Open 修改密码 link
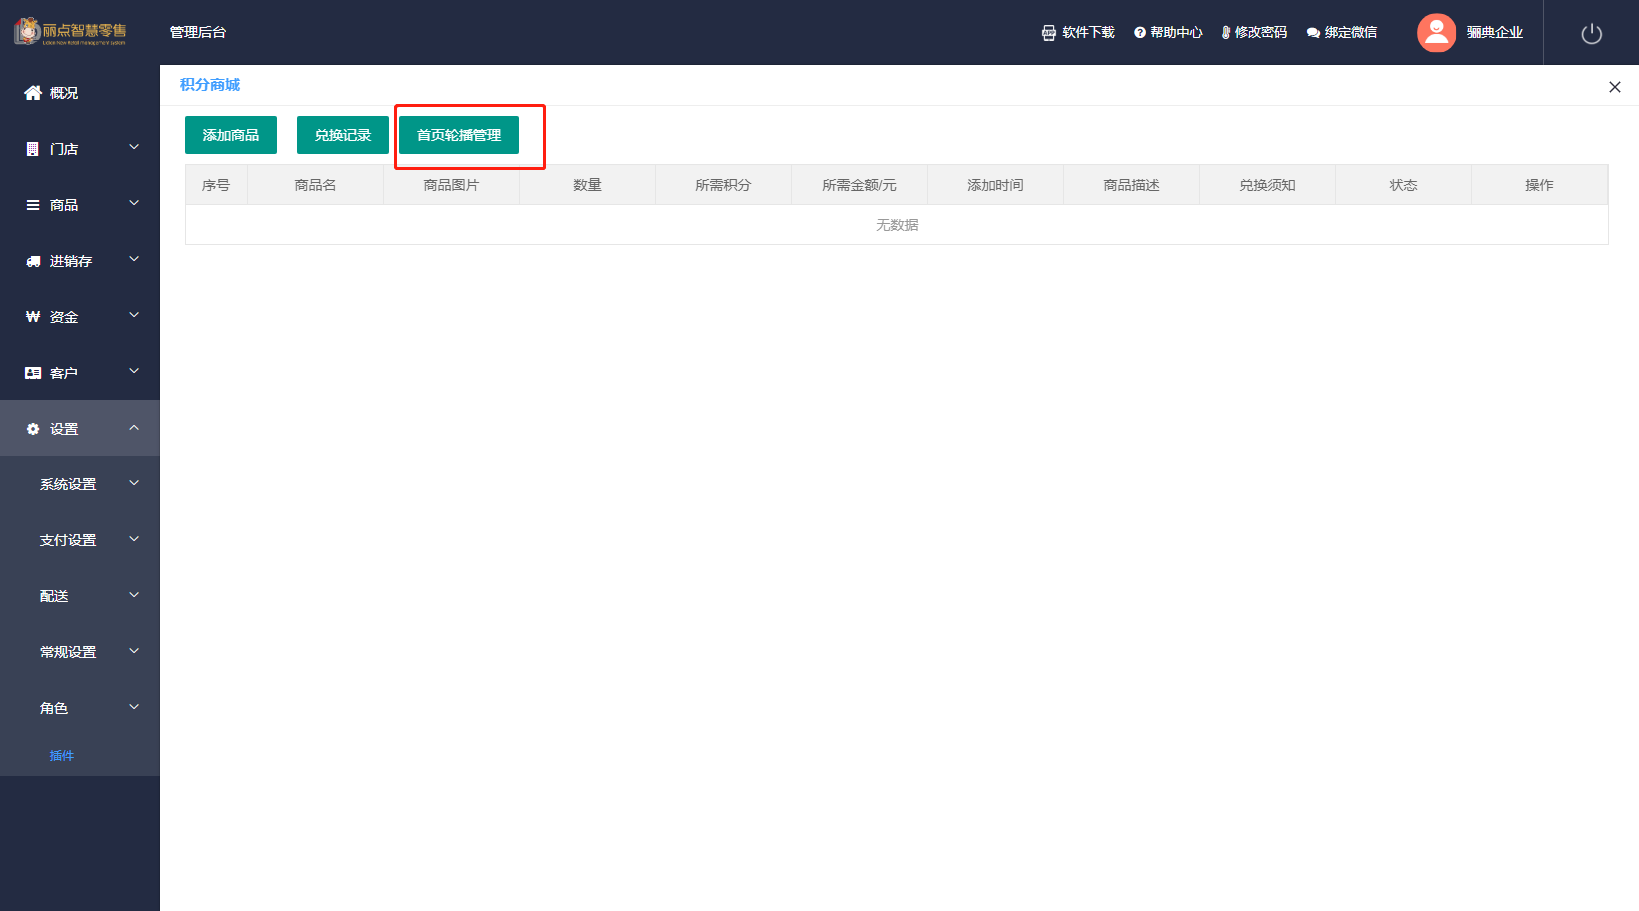Image resolution: width=1639 pixels, height=911 pixels. coord(1261,33)
